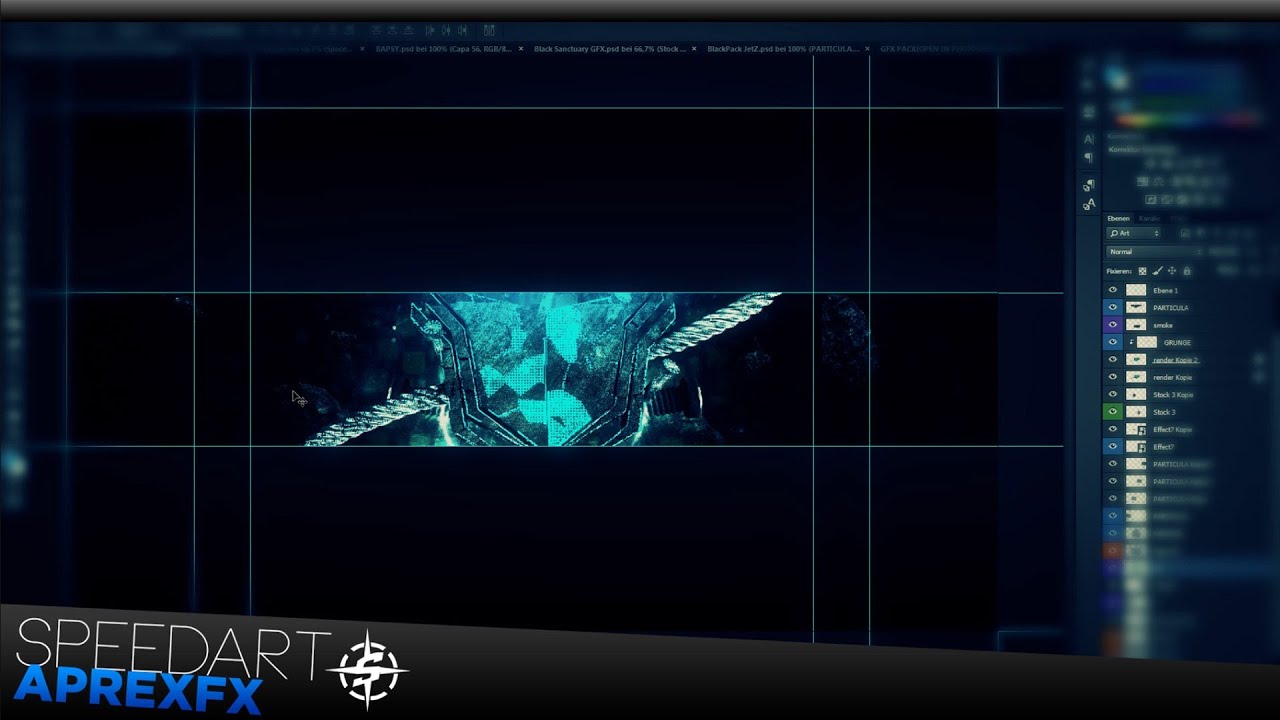Close the BlackPack JetZ.psd tab
1280x720 pixels.
867,48
